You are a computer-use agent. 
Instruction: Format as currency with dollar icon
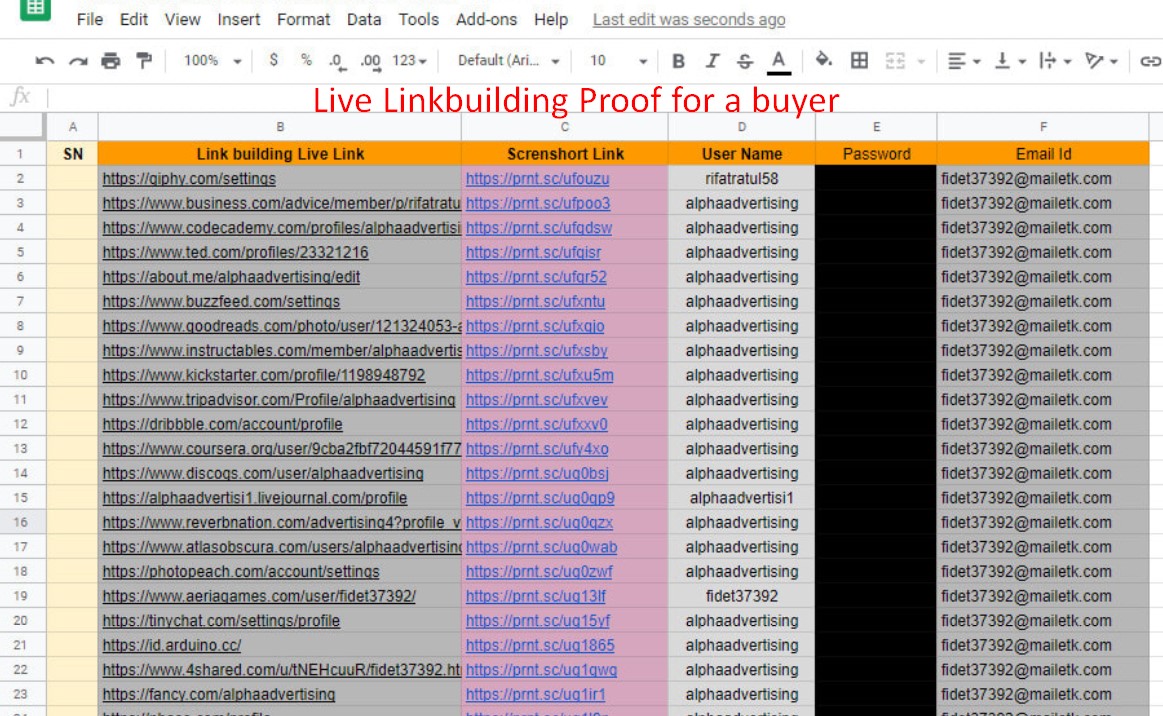click(274, 60)
